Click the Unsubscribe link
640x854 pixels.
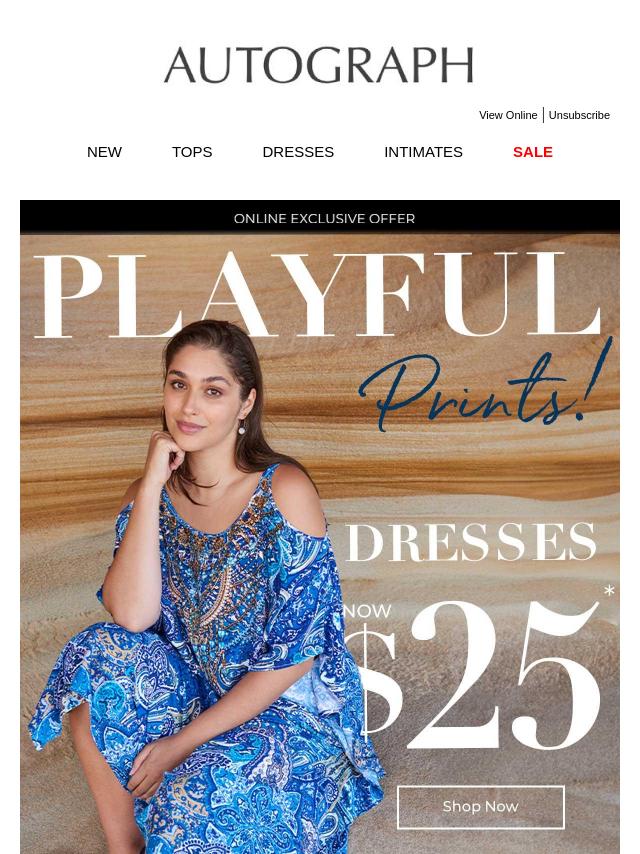pos(579,115)
